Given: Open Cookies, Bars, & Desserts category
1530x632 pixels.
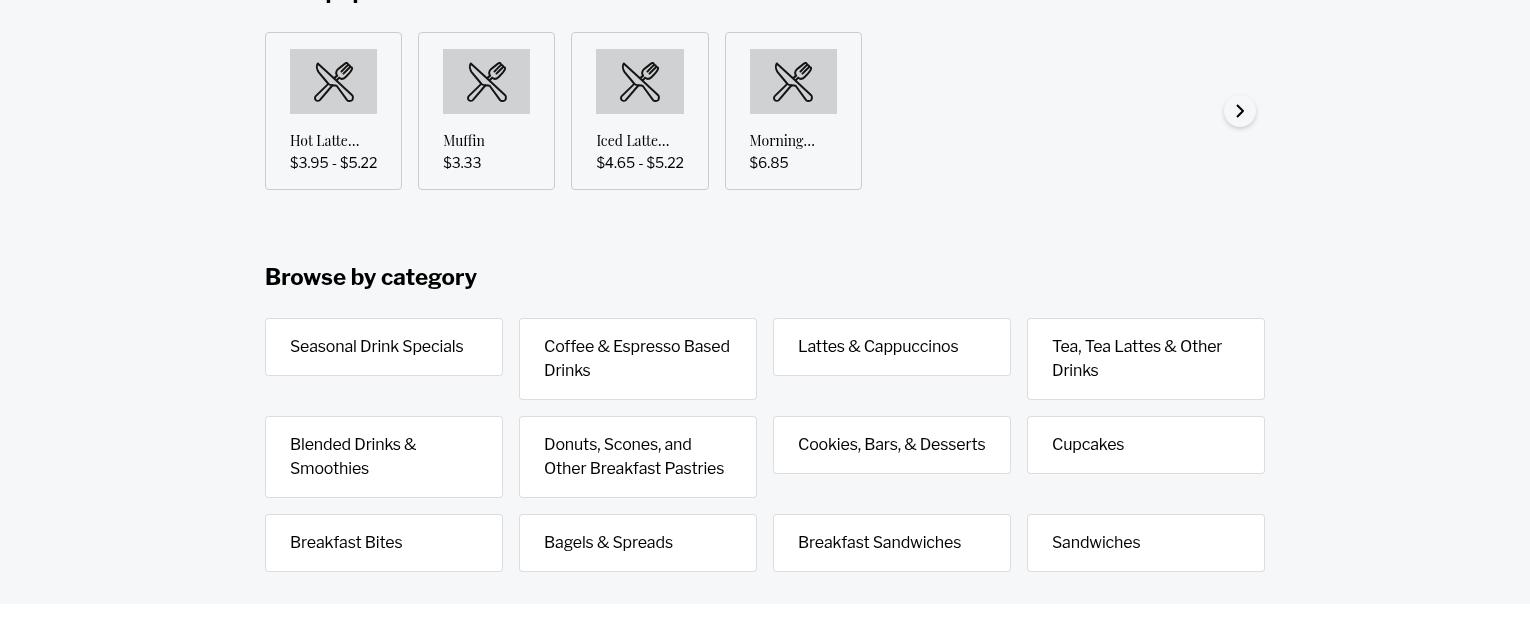Looking at the screenshot, I should (892, 445).
